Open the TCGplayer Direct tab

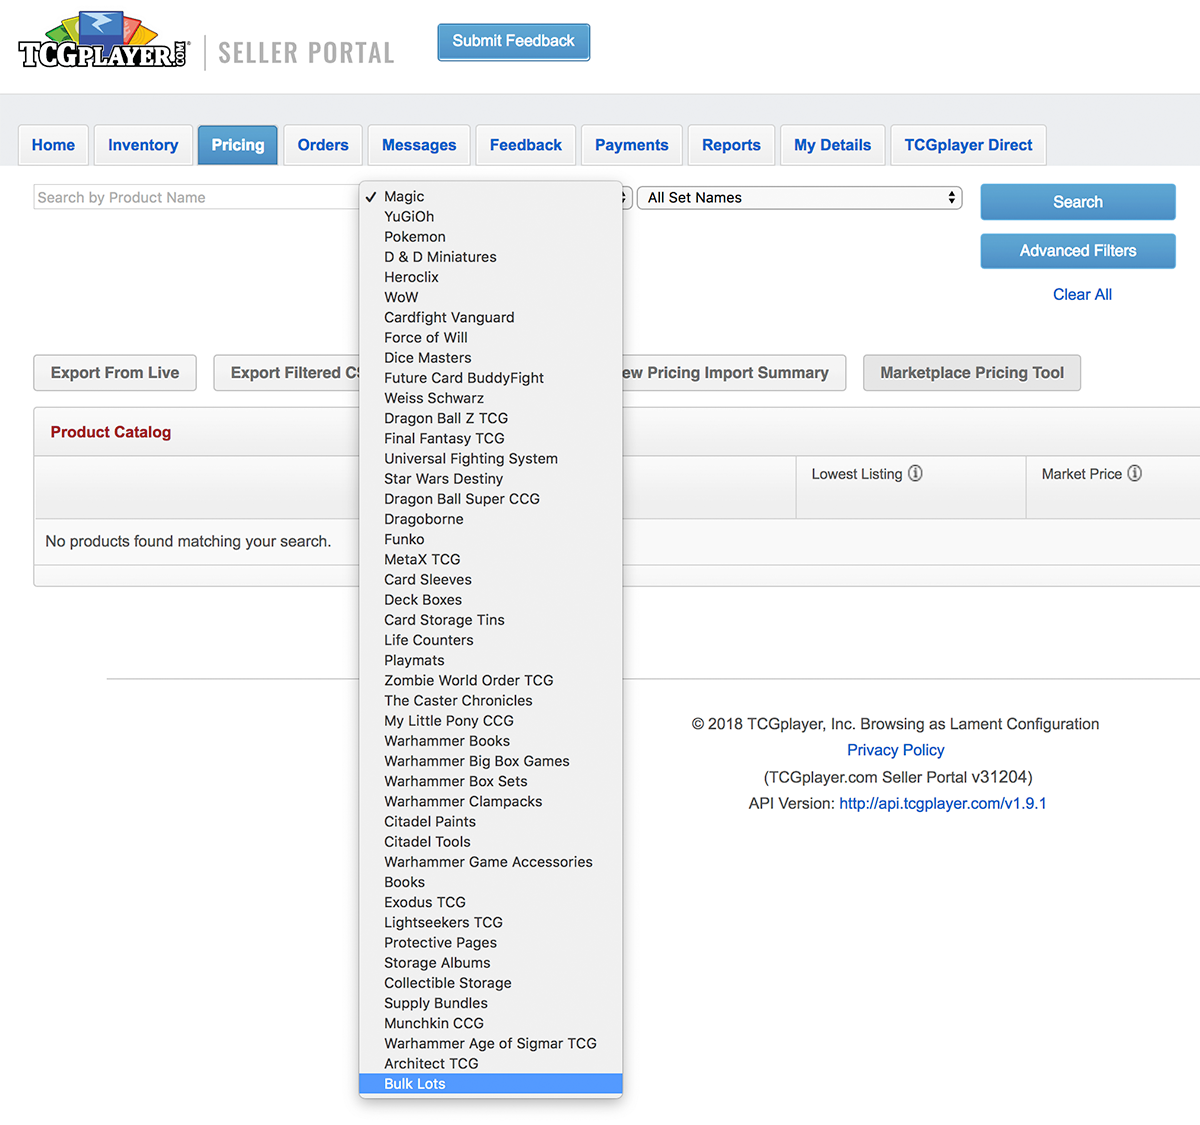pos(969,145)
